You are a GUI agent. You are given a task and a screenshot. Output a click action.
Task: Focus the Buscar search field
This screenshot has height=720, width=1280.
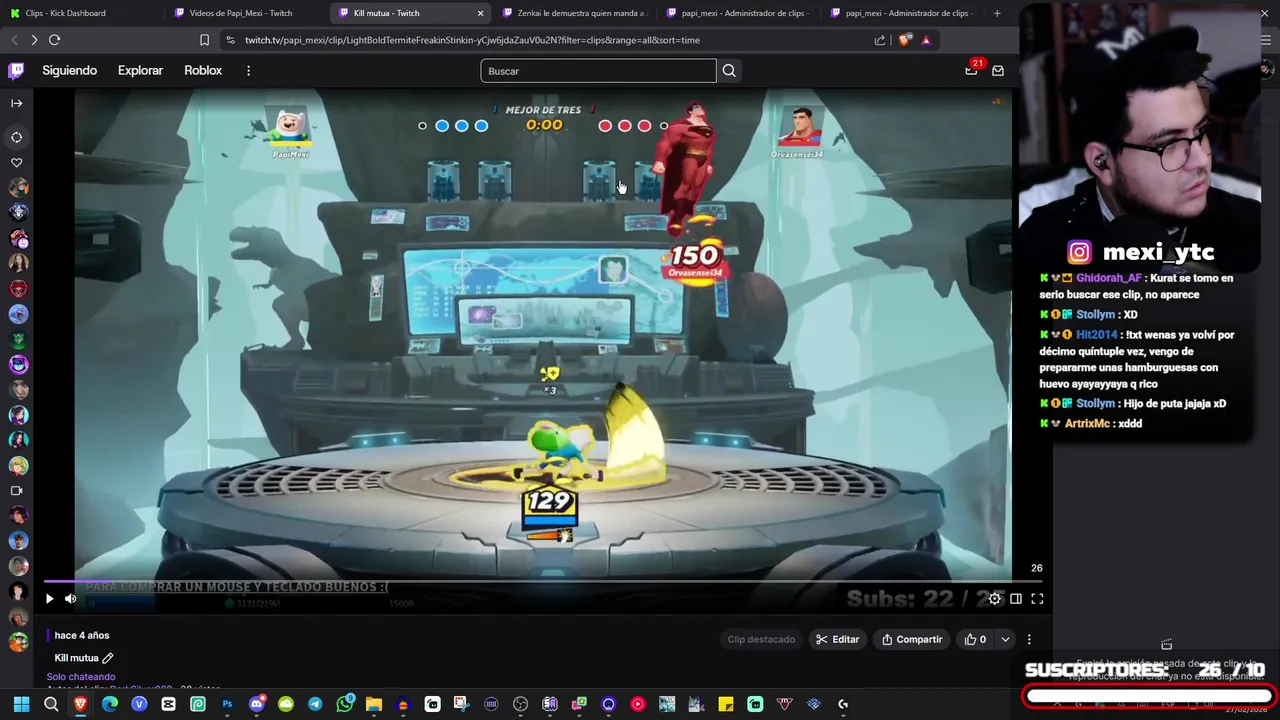pos(598,71)
